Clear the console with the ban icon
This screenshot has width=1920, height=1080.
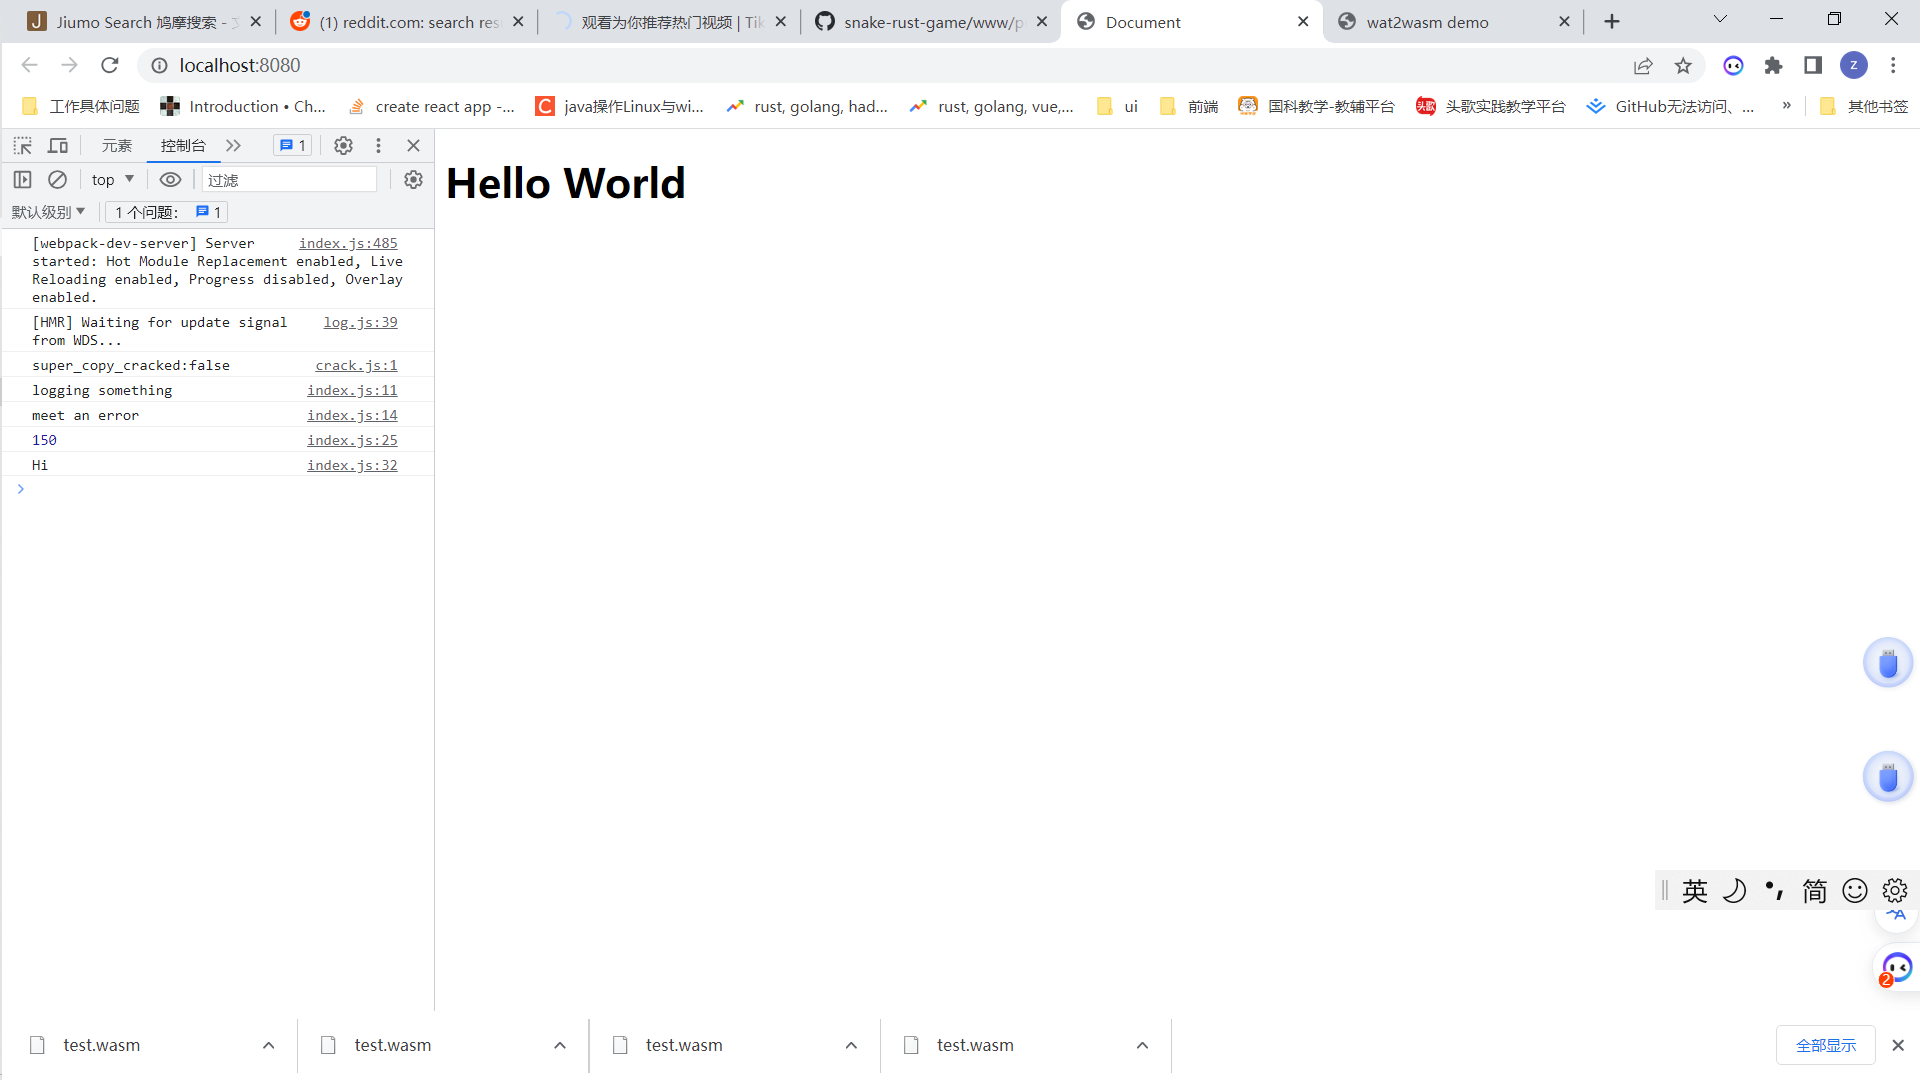[x=57, y=180]
